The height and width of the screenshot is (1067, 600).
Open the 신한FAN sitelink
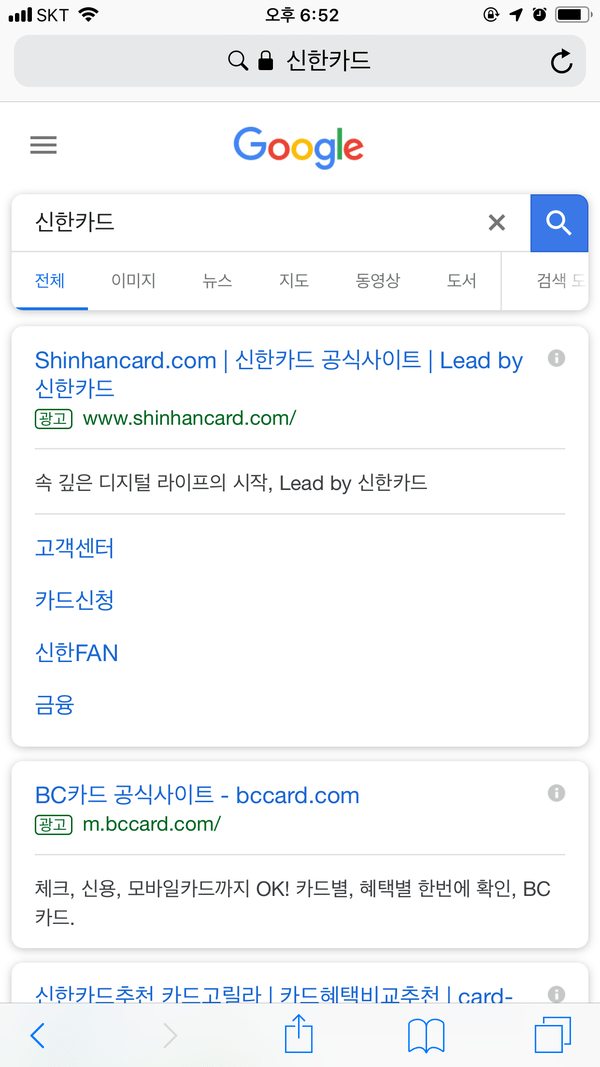(x=77, y=653)
